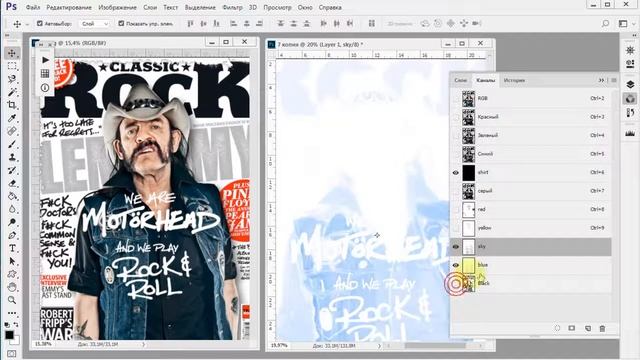Toggle Показать упр. элем. checkbox
Viewport: 640px width, 360px height.
coord(121,24)
